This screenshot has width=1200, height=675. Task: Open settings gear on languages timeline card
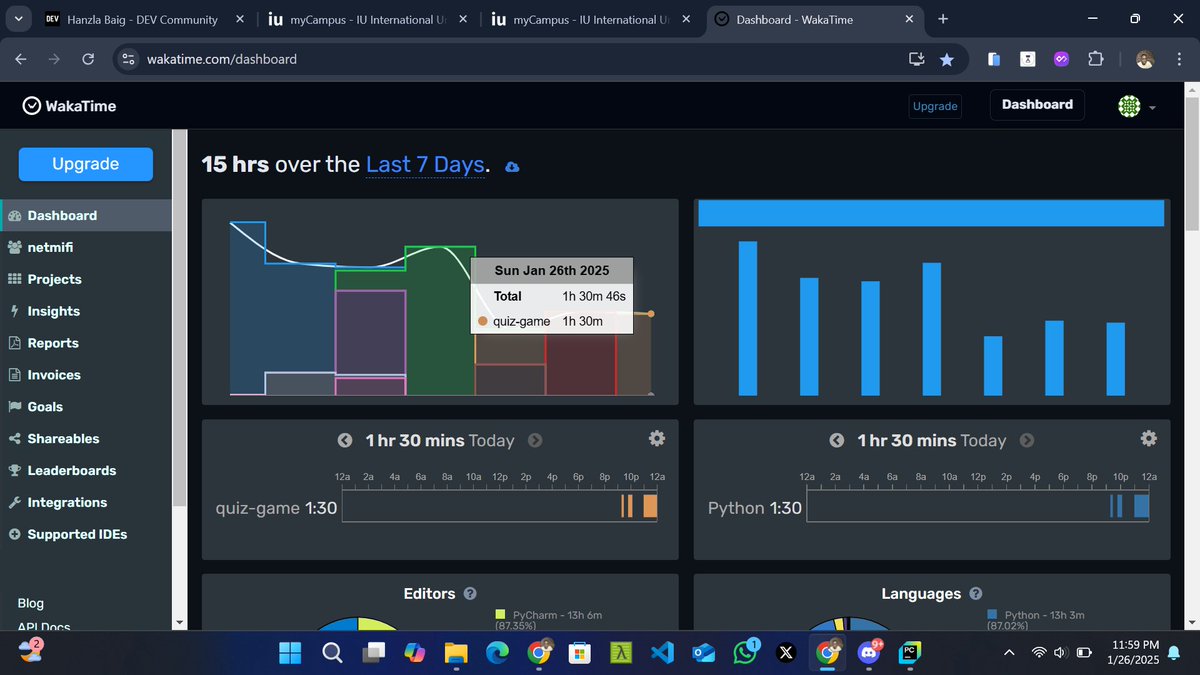1149,438
